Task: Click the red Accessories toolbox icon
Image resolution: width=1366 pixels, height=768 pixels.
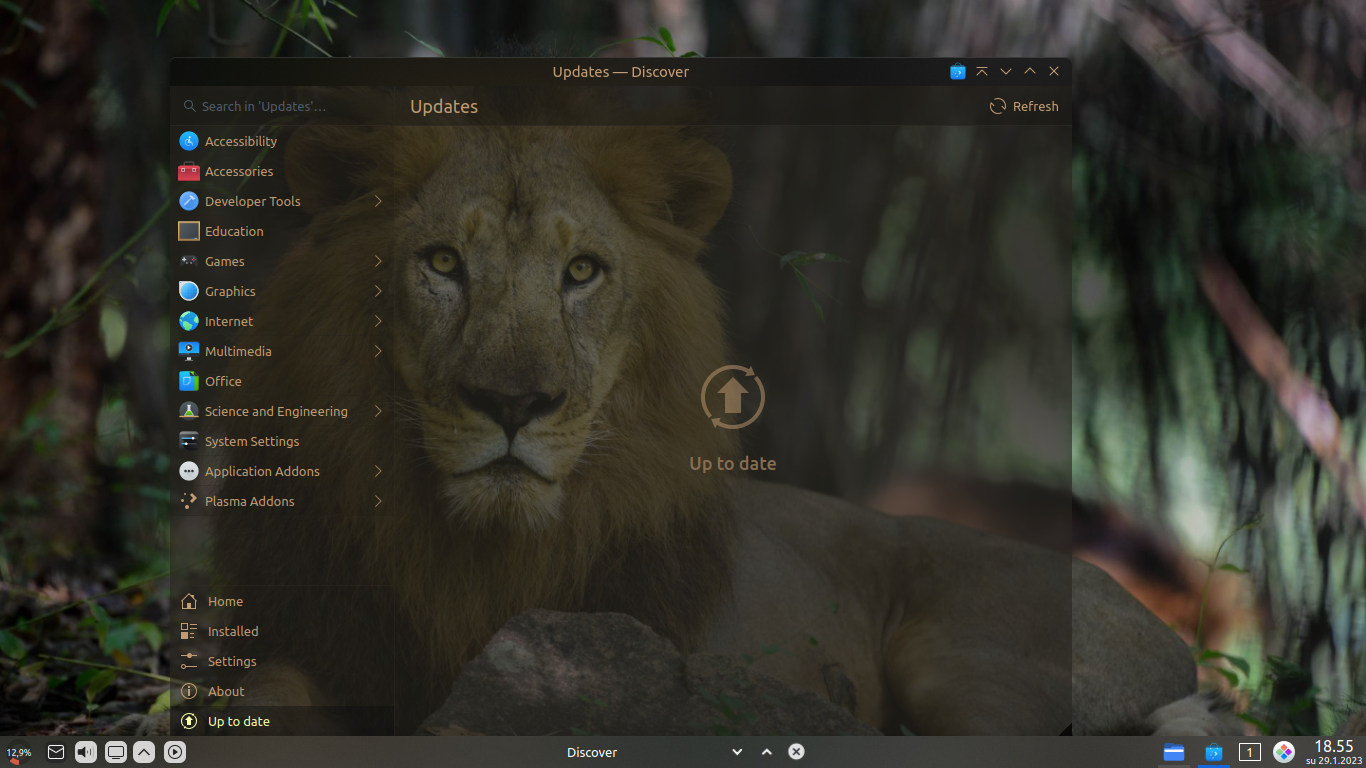Action: (189, 171)
